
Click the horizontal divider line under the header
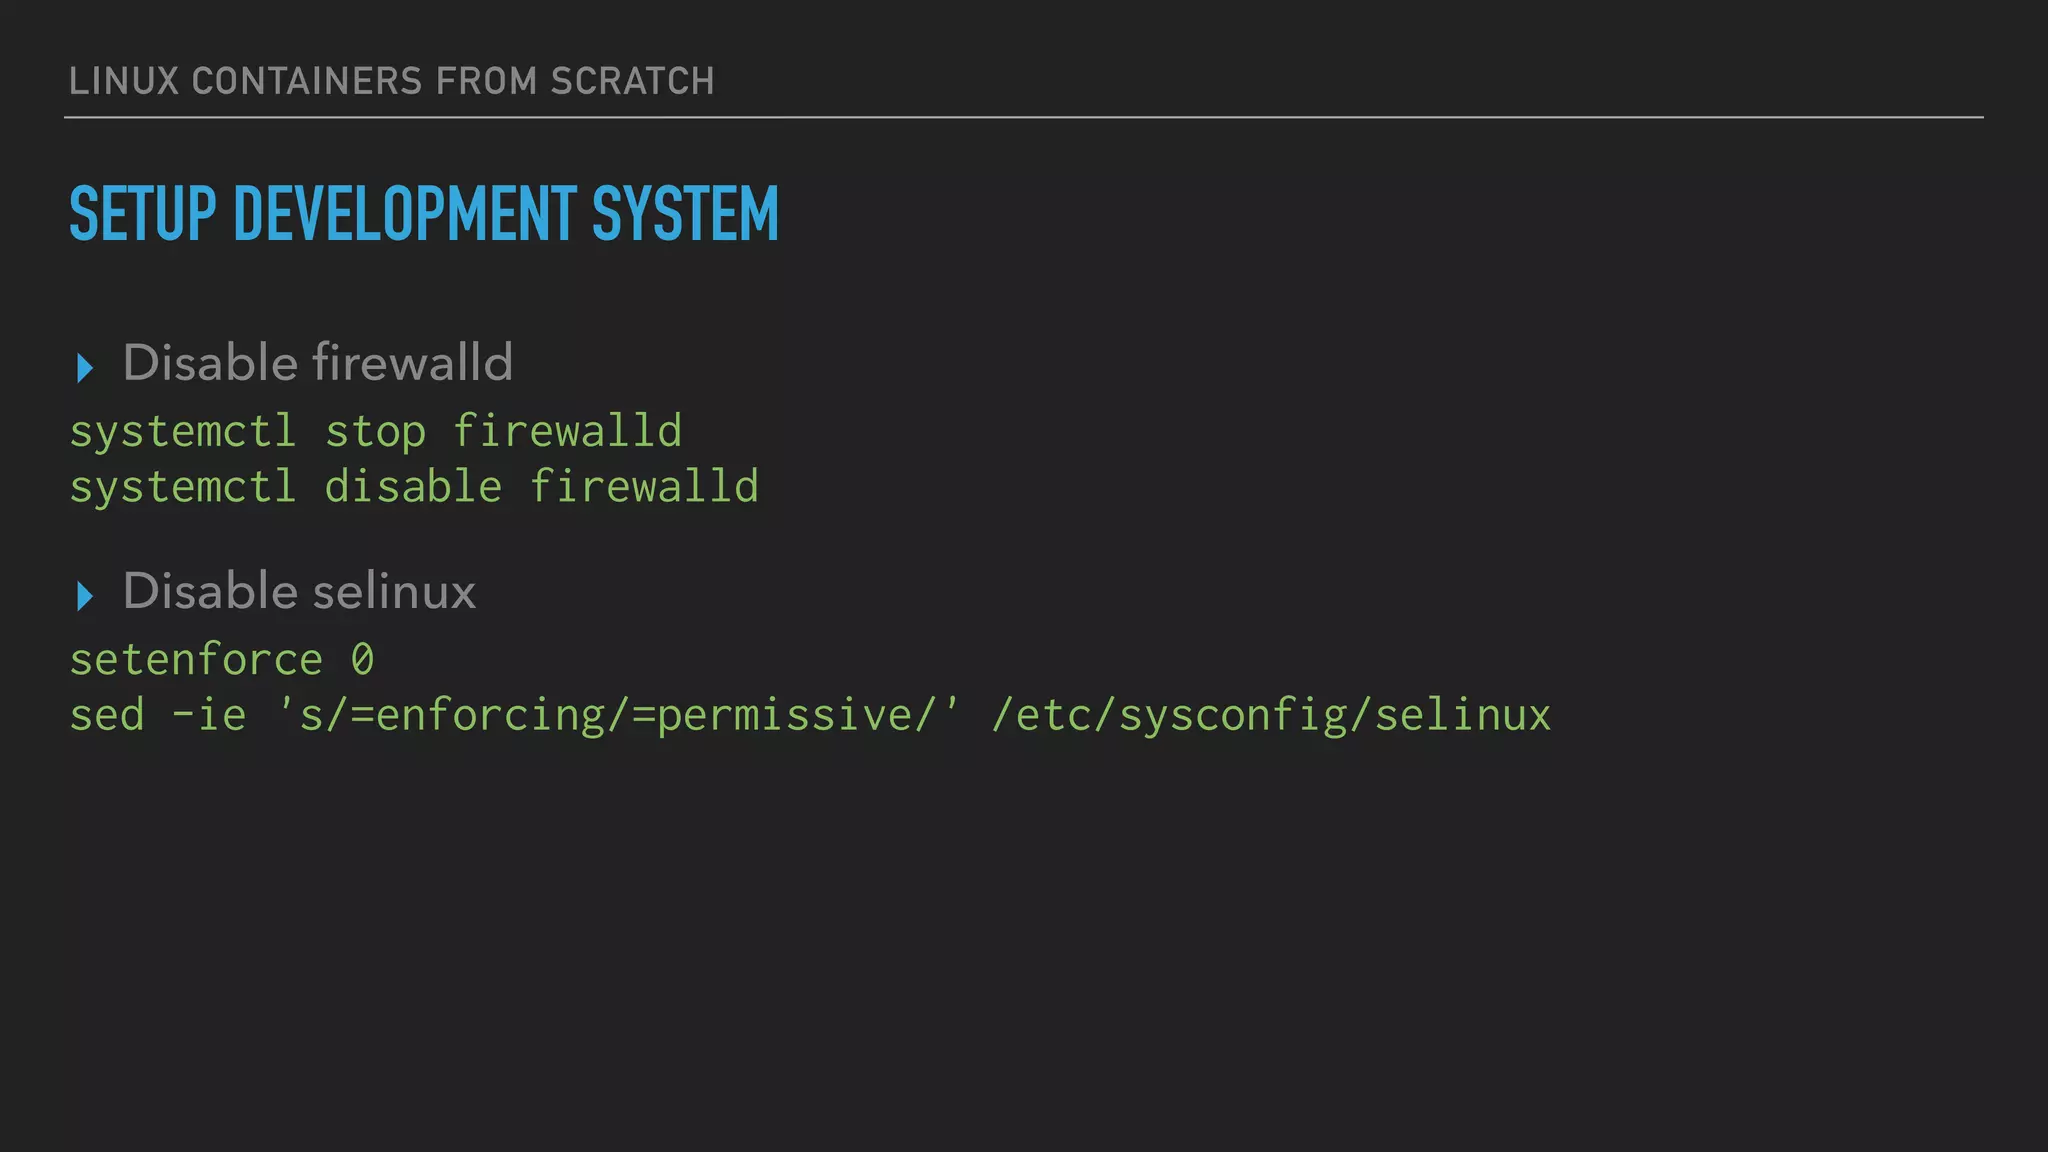[x=1024, y=117]
